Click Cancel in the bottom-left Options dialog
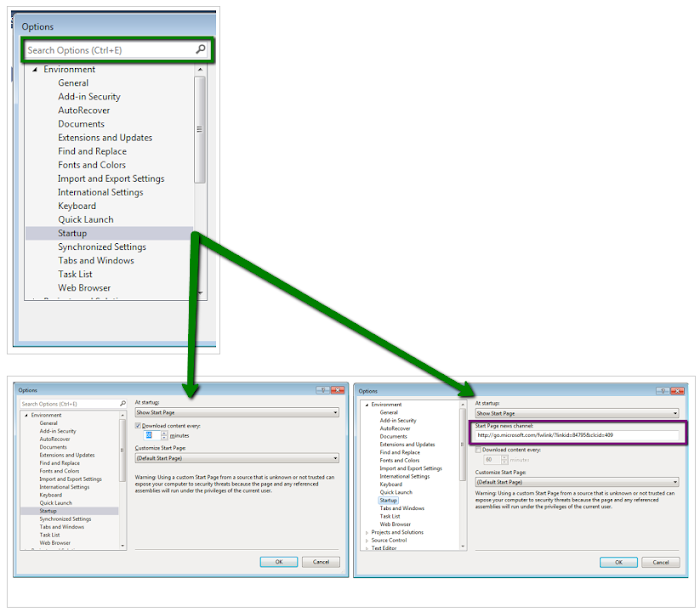The height and width of the screenshot is (612, 700). click(321, 562)
